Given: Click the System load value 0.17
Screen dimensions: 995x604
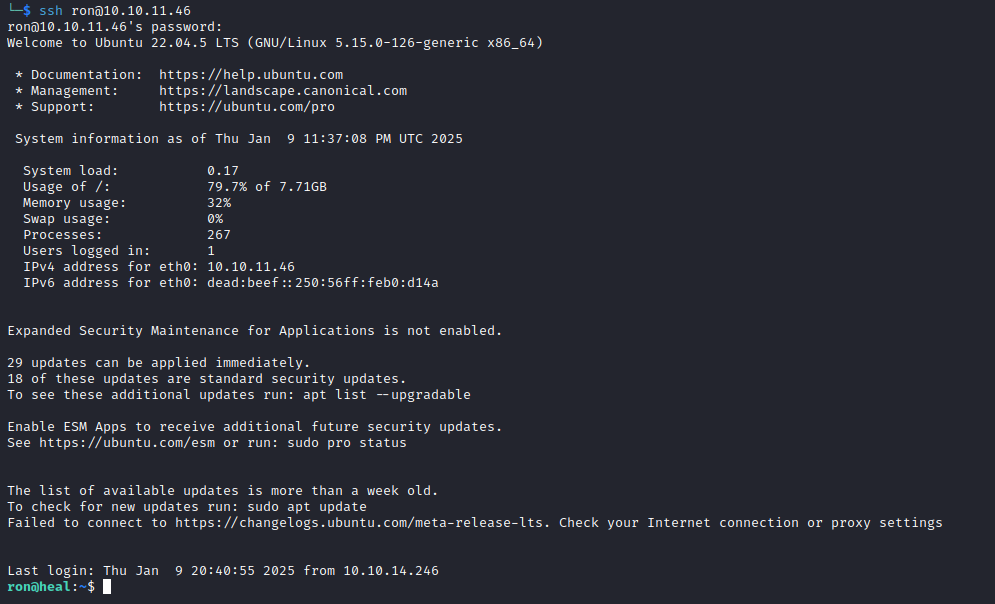Looking at the screenshot, I should [223, 171].
